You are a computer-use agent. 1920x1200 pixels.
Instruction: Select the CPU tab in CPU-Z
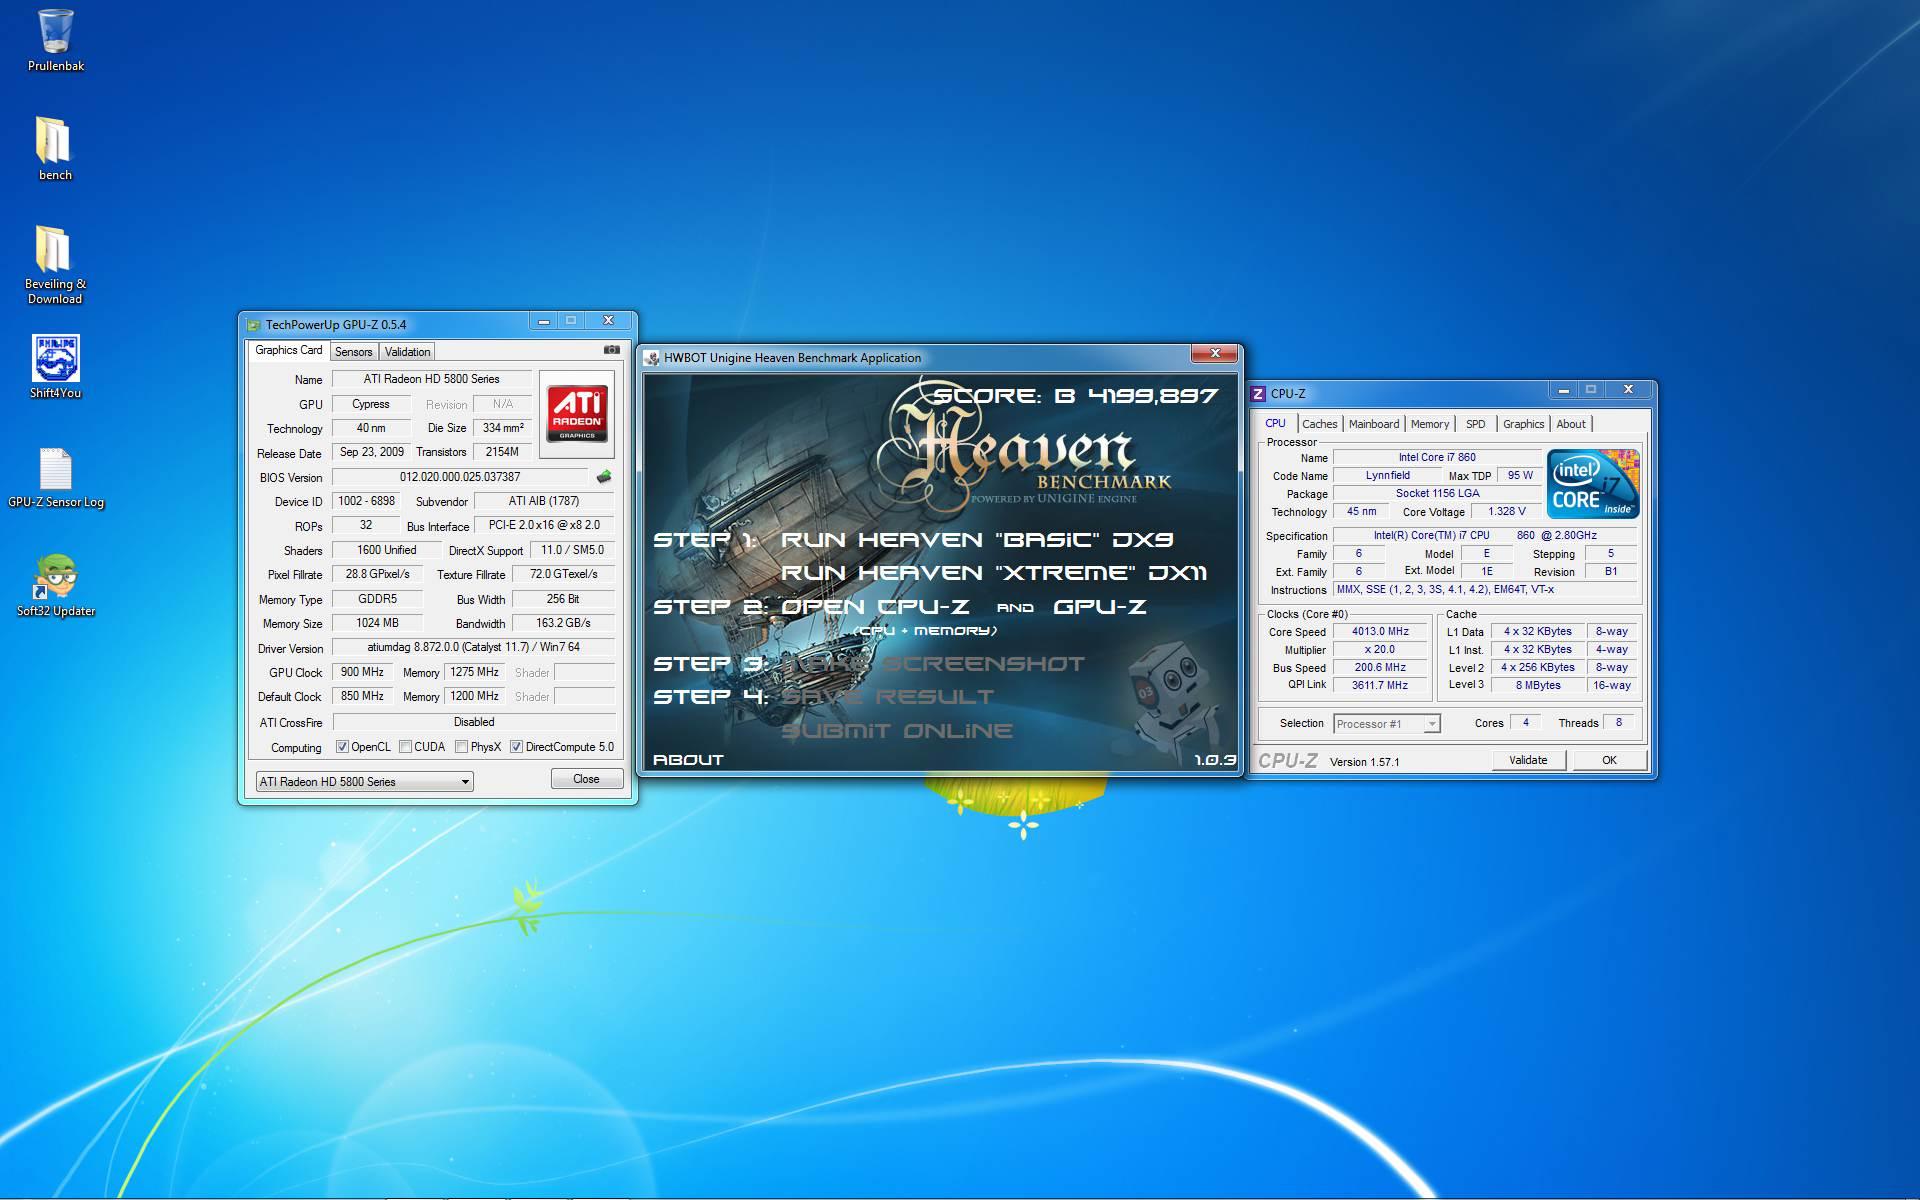click(x=1275, y=423)
